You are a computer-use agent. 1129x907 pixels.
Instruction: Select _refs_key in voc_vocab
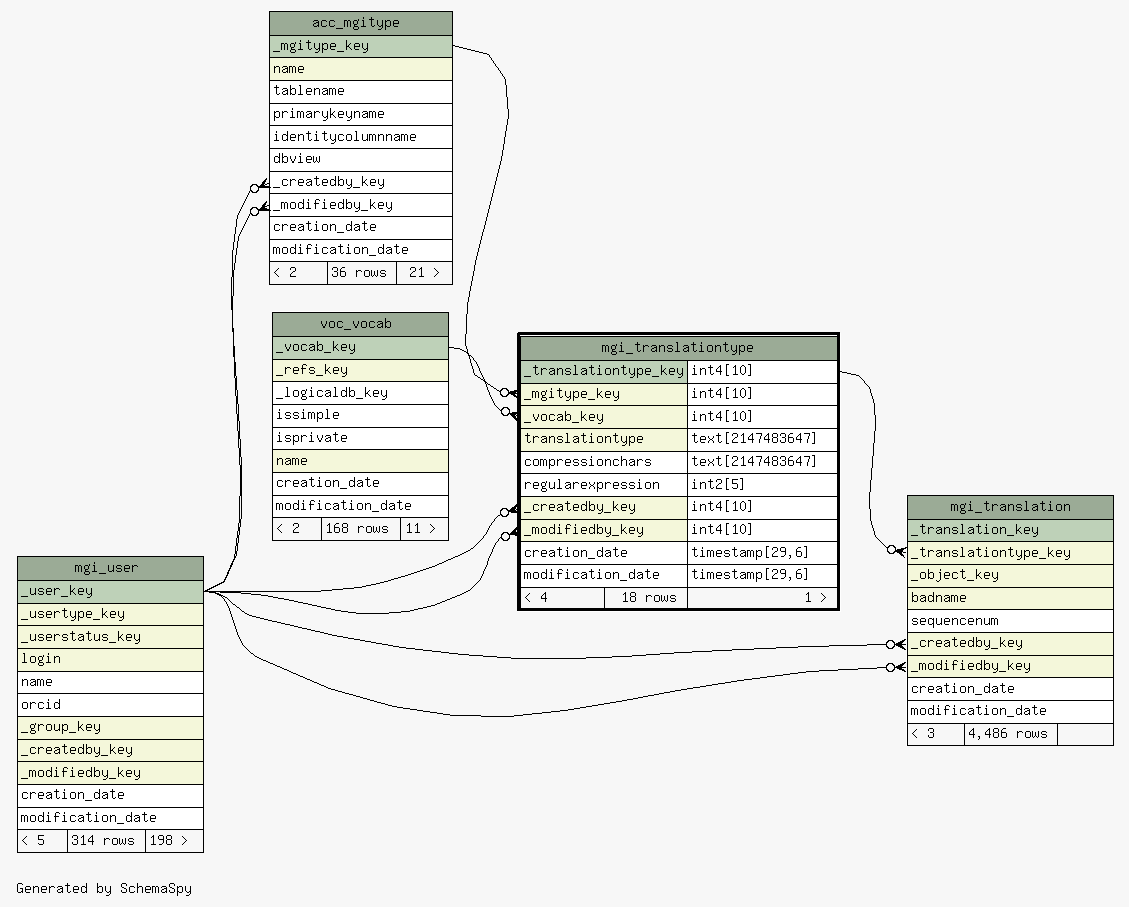(360, 370)
